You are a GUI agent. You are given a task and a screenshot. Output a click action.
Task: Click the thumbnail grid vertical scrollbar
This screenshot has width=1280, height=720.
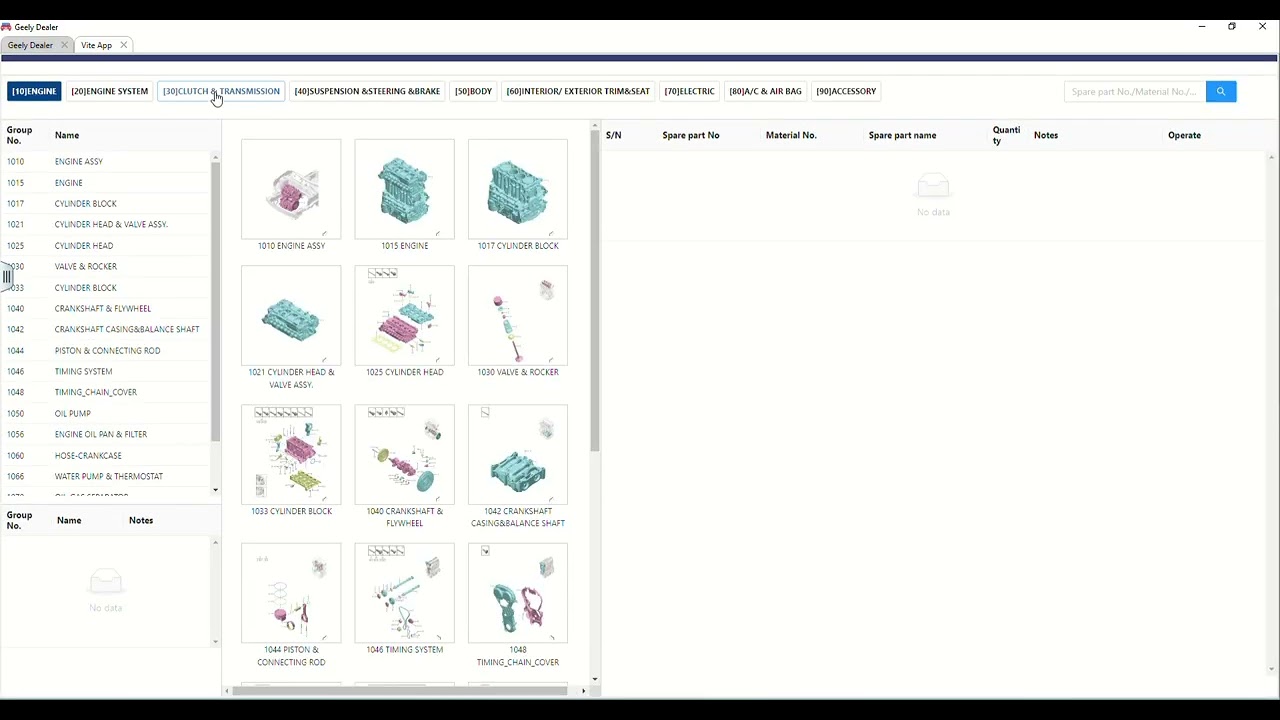point(594,291)
